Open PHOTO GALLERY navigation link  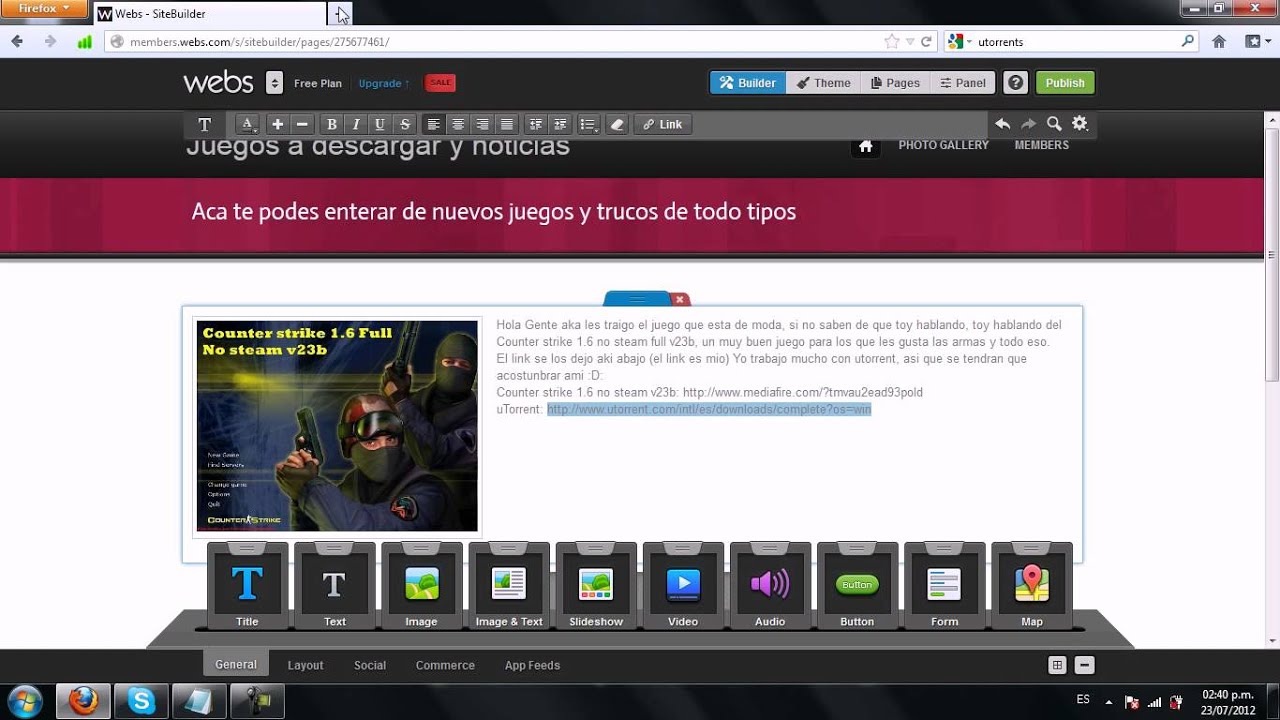943,145
